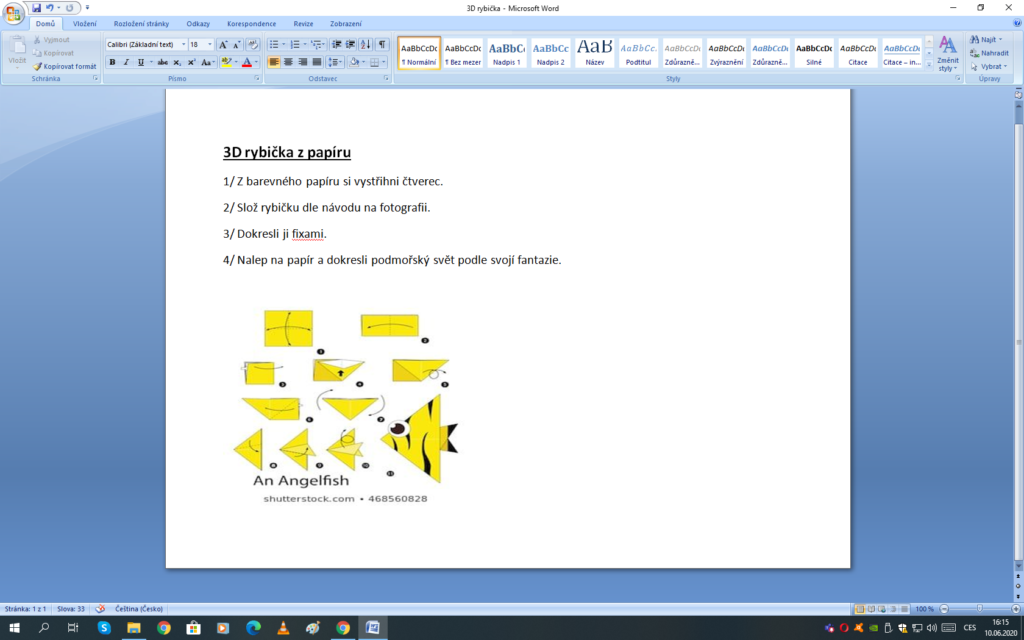Click the red font color button
The height and width of the screenshot is (640, 1024).
coord(246,62)
